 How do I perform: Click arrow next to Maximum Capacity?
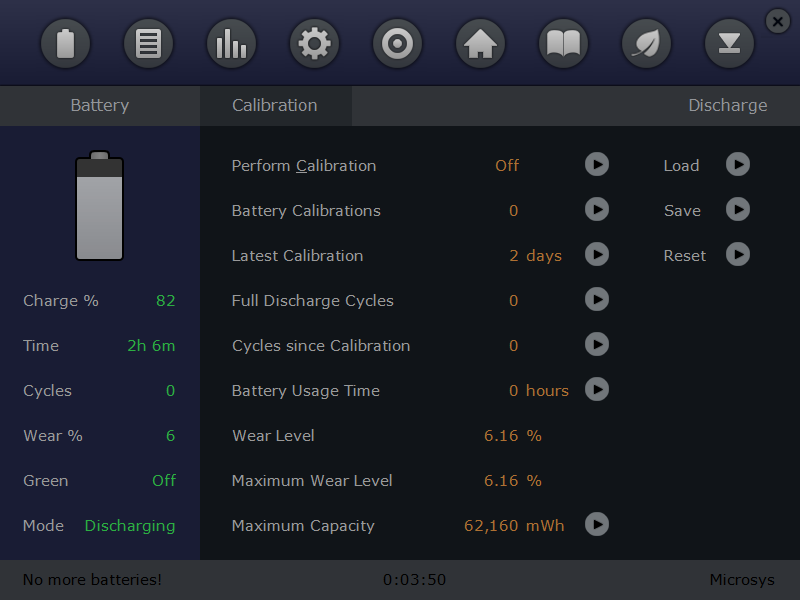(597, 524)
